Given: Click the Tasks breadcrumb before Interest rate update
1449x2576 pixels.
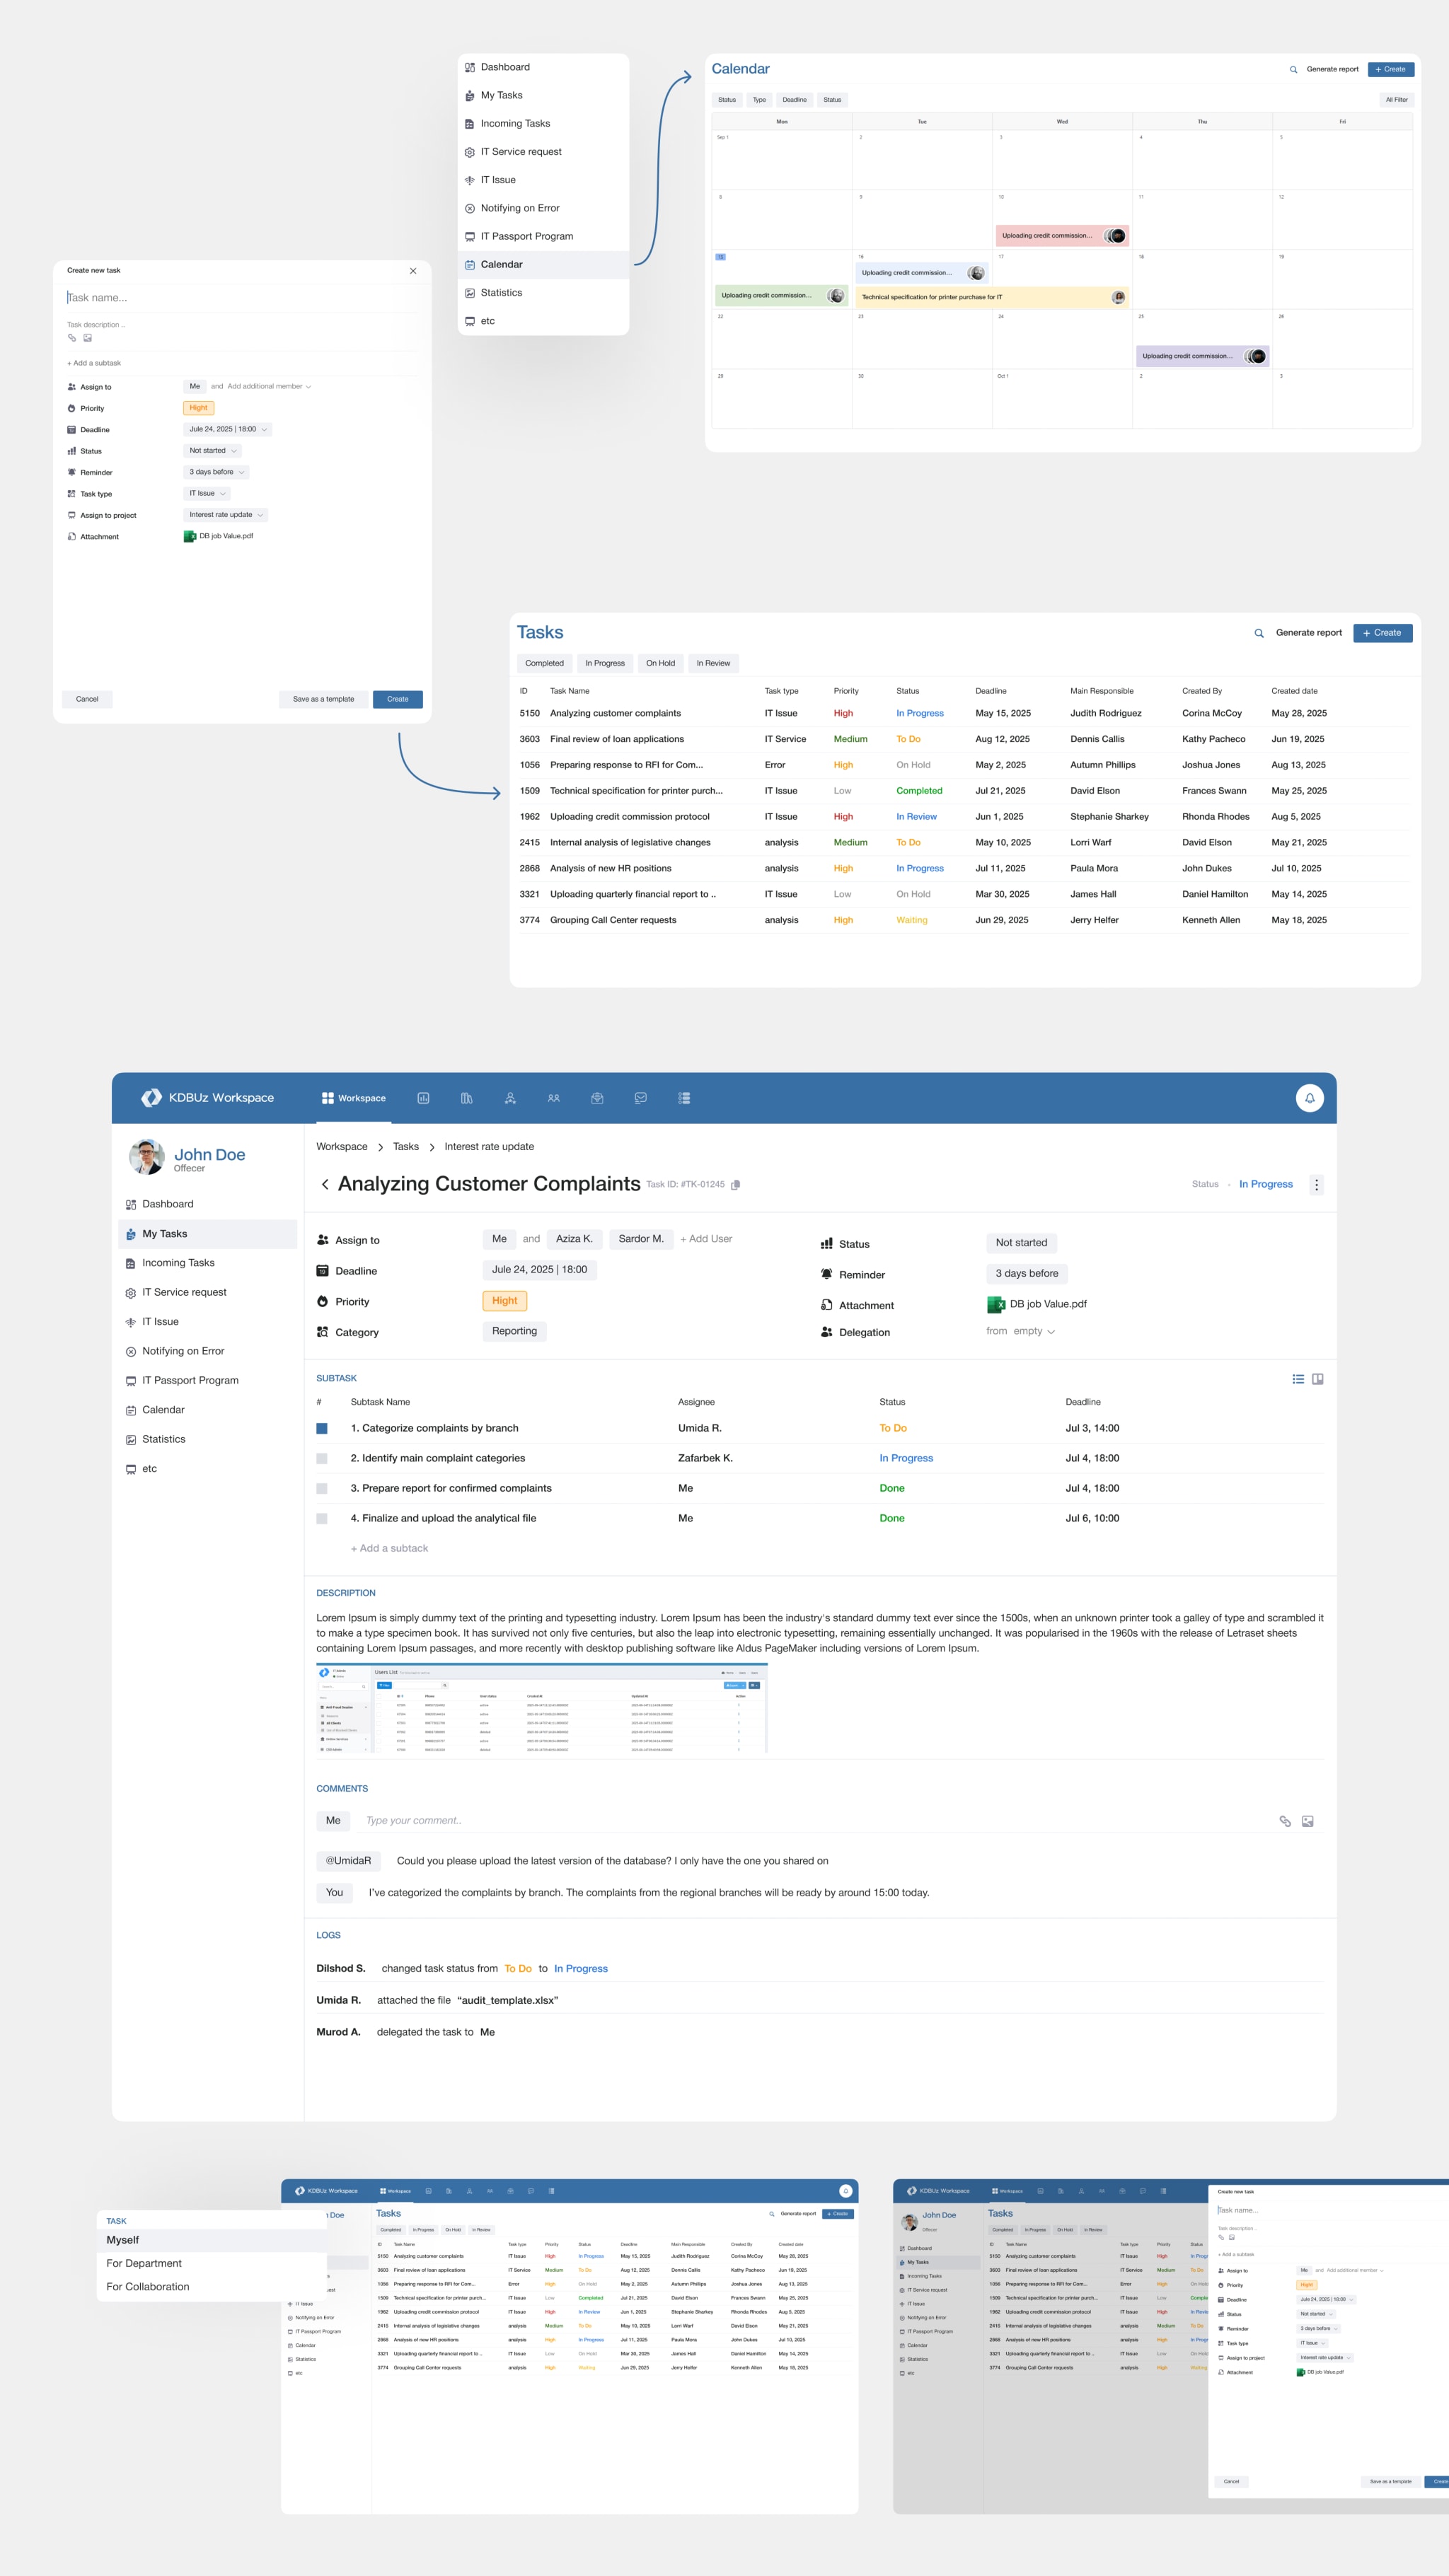Looking at the screenshot, I should (406, 1147).
